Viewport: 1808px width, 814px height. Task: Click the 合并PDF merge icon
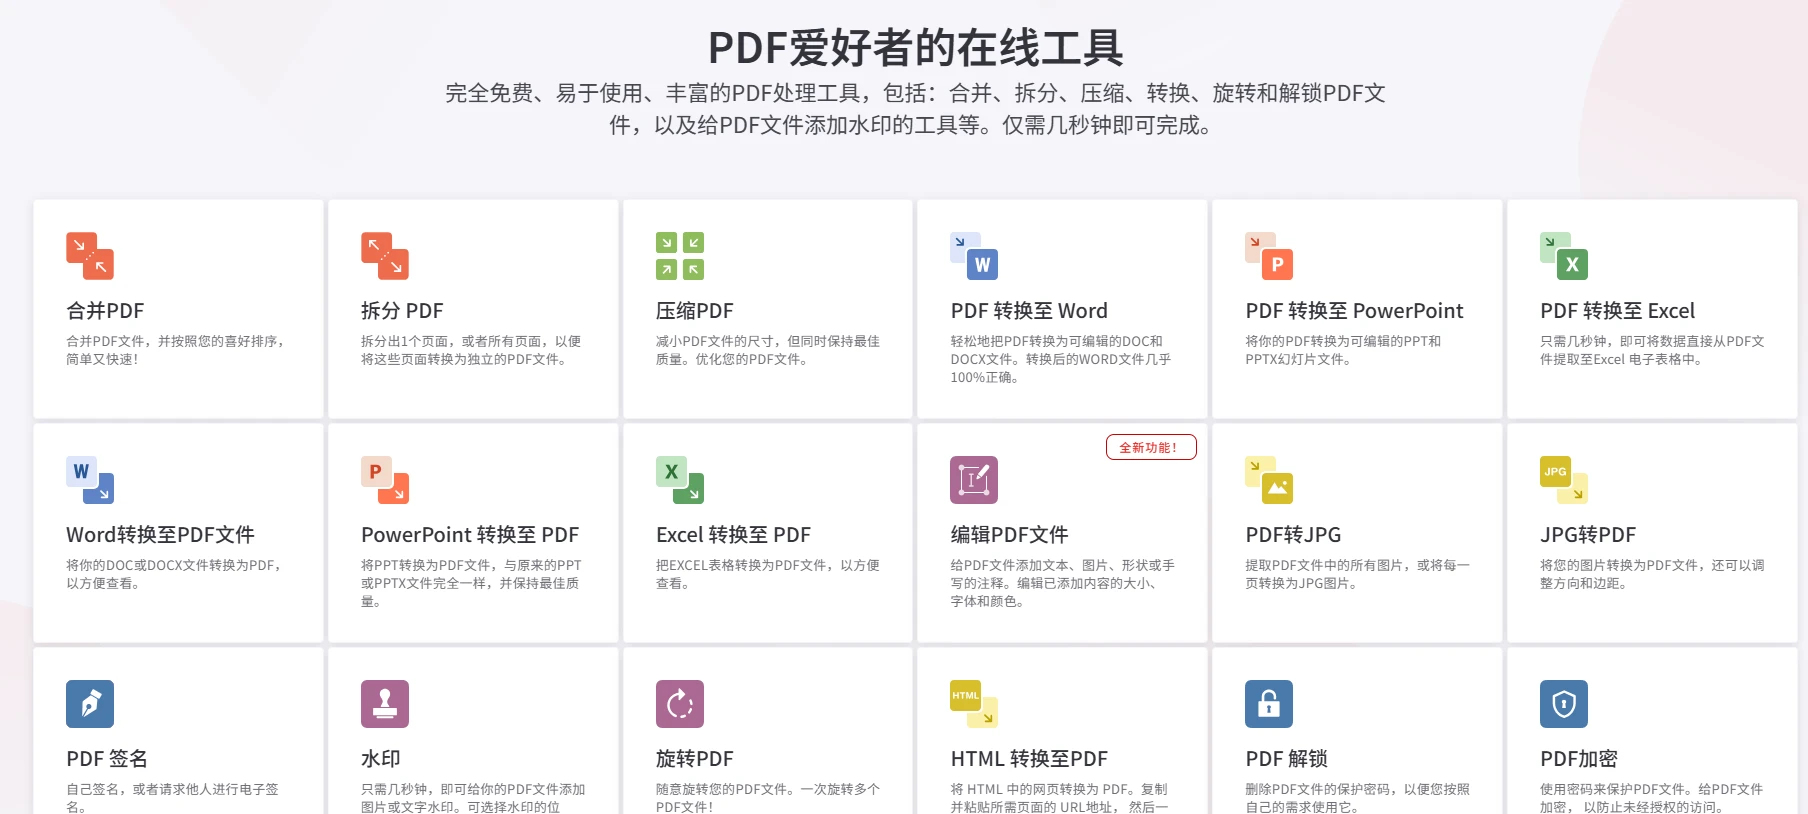click(90, 256)
